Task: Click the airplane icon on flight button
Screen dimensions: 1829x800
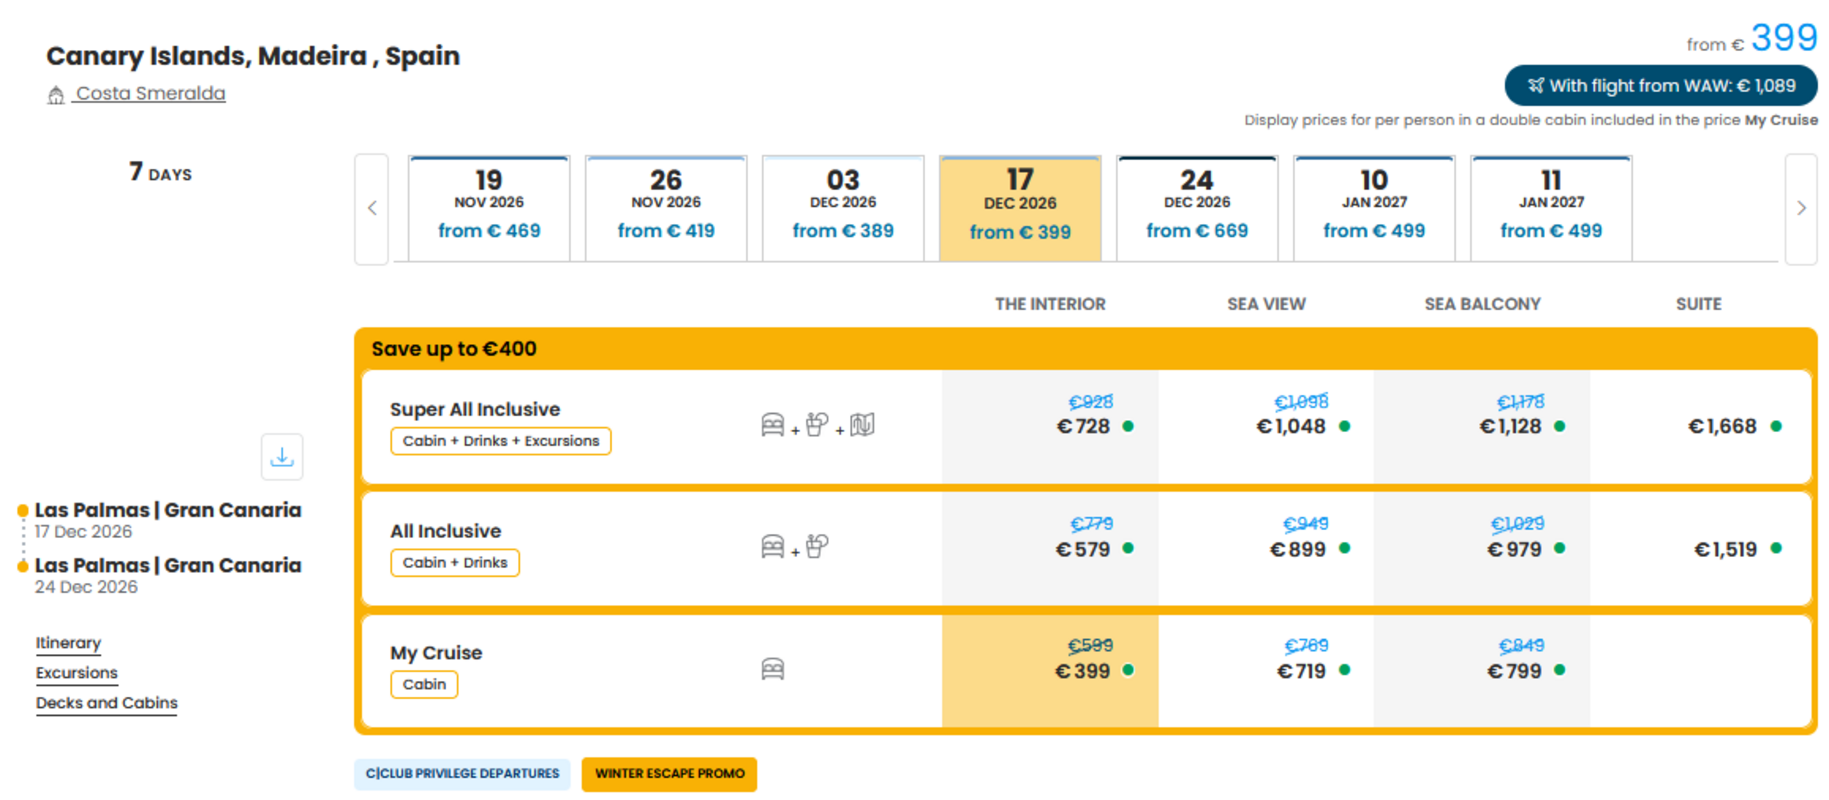Action: 1535,86
